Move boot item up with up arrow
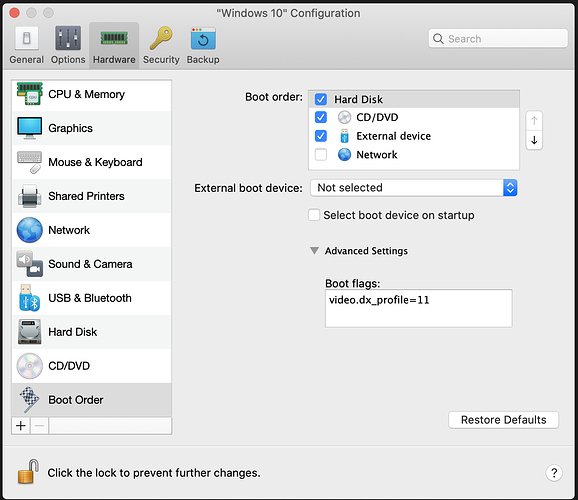 [534, 120]
